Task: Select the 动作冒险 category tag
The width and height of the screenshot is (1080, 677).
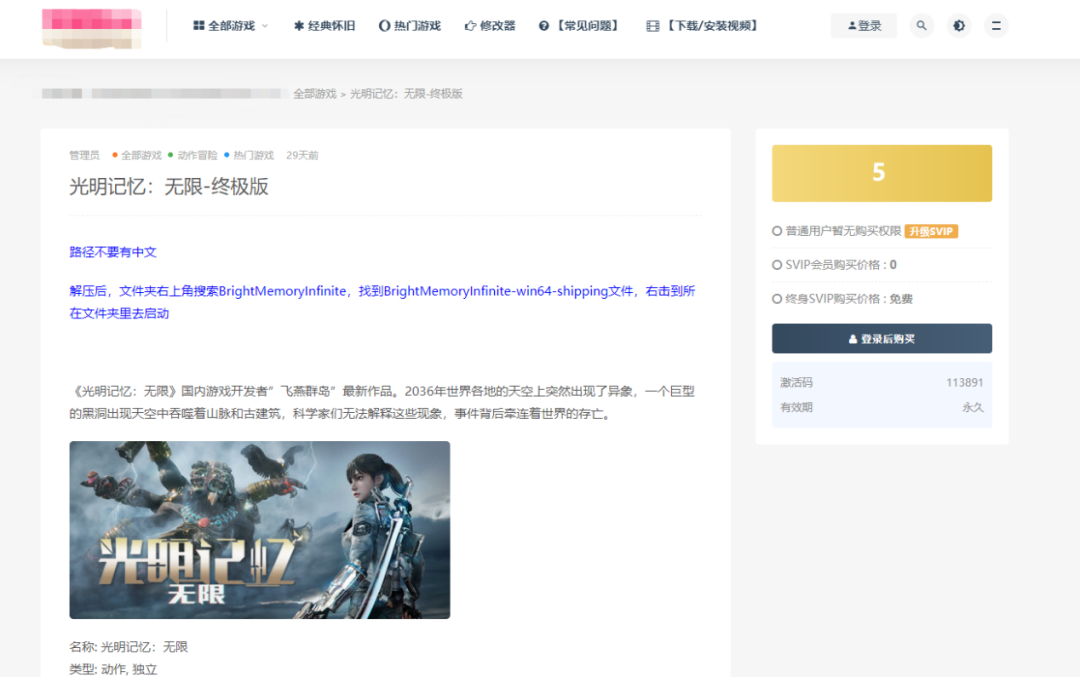Action: (x=193, y=156)
